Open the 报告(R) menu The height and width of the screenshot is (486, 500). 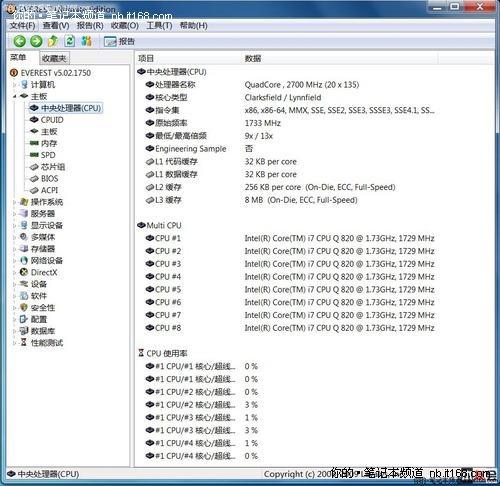(90, 26)
